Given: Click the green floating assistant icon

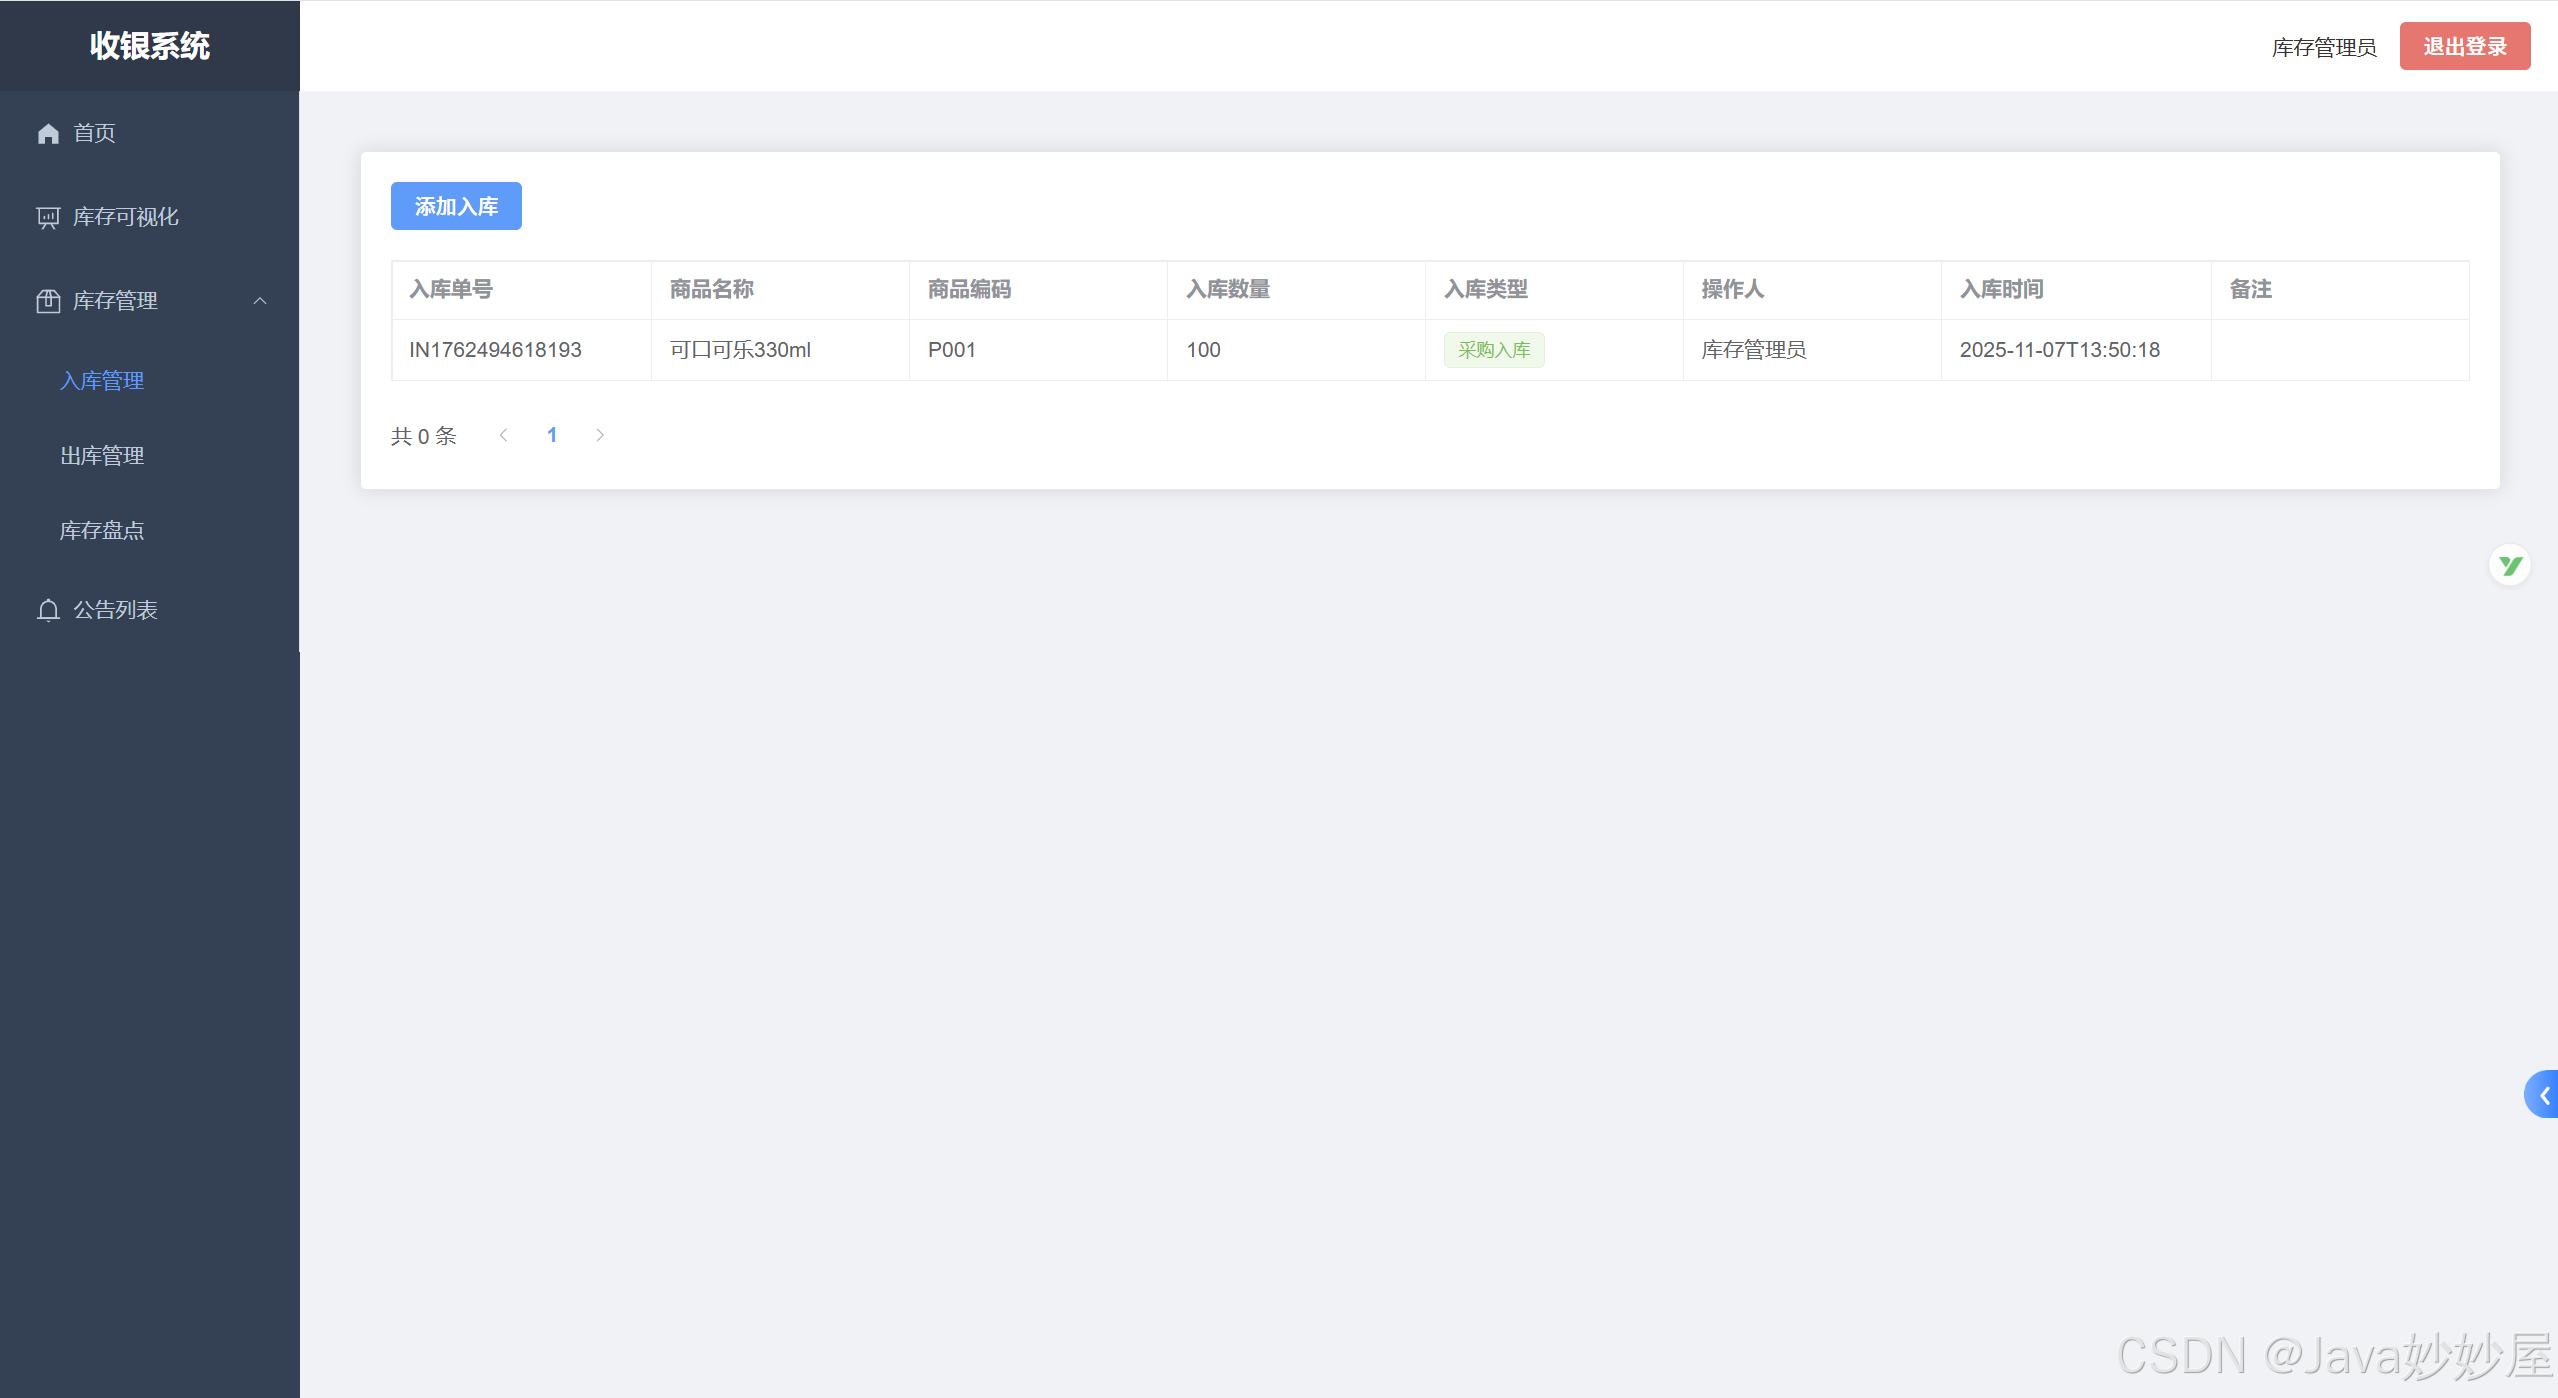Looking at the screenshot, I should coord(2509,566).
